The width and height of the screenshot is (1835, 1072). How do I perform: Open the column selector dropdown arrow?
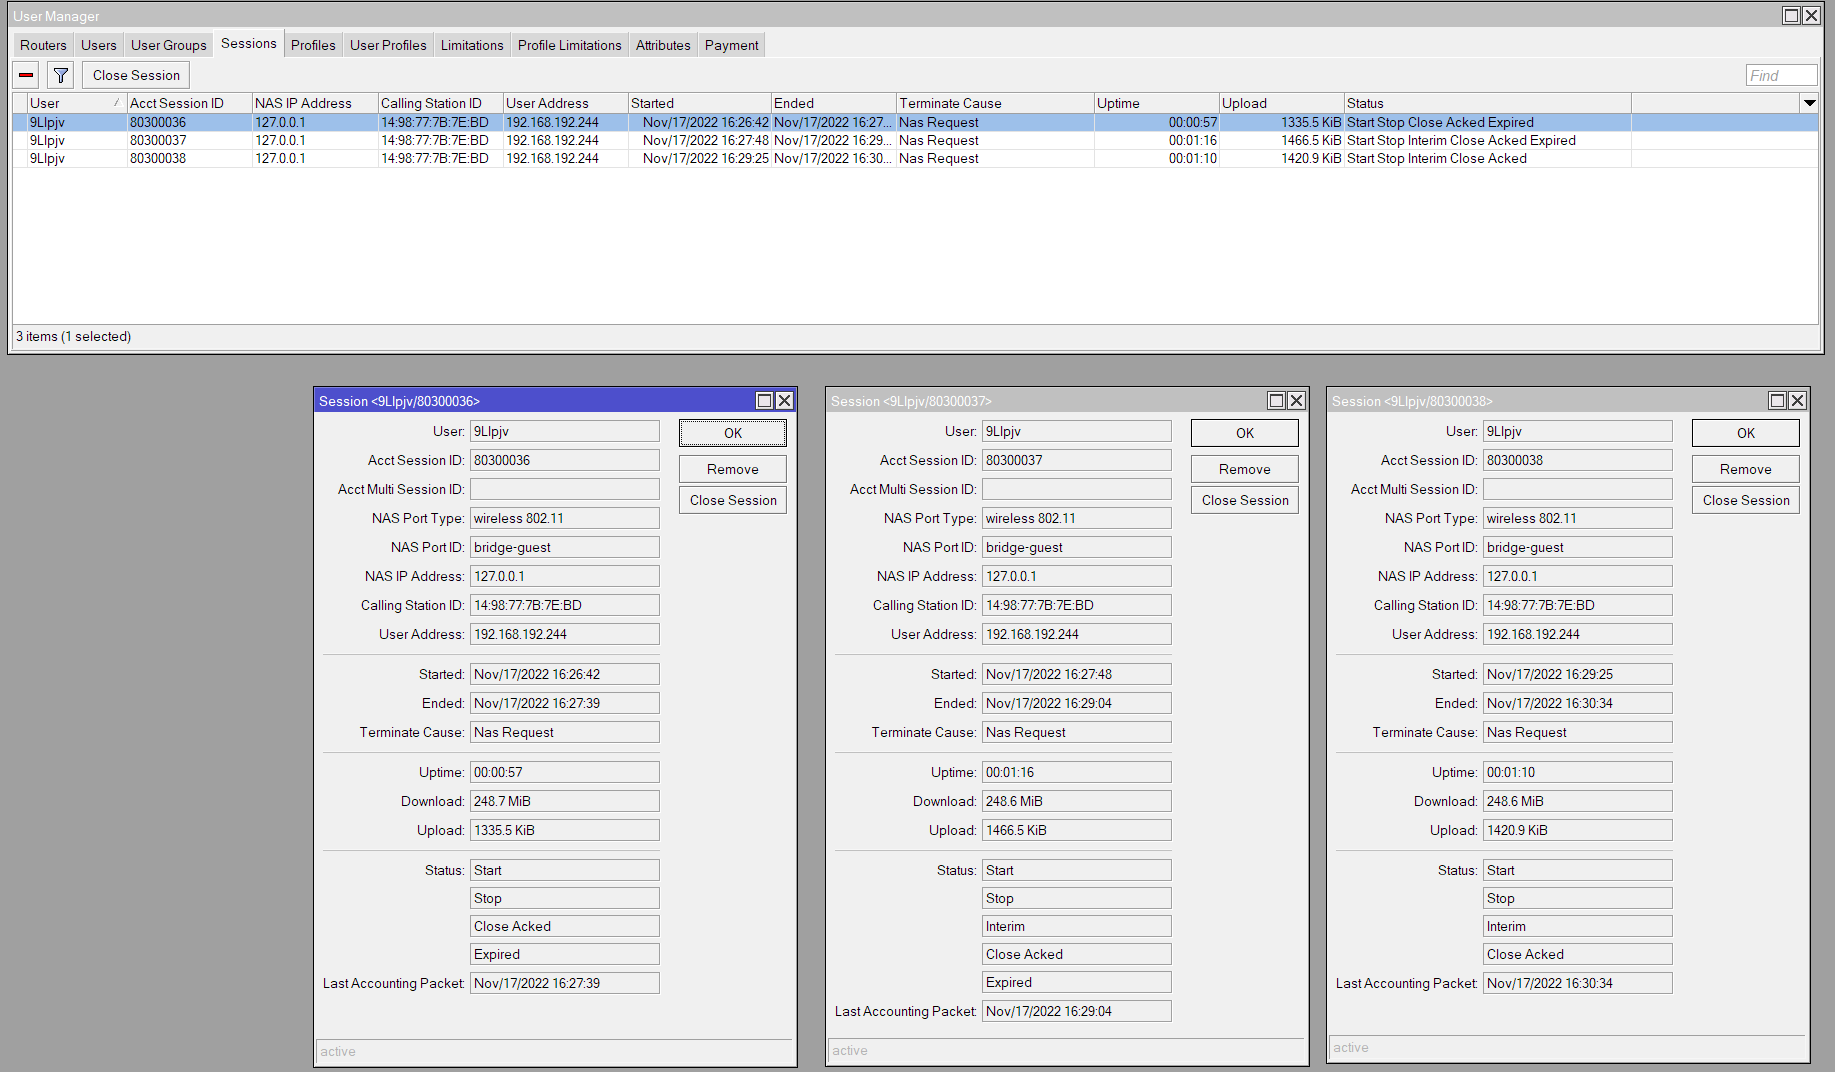coord(1809,103)
